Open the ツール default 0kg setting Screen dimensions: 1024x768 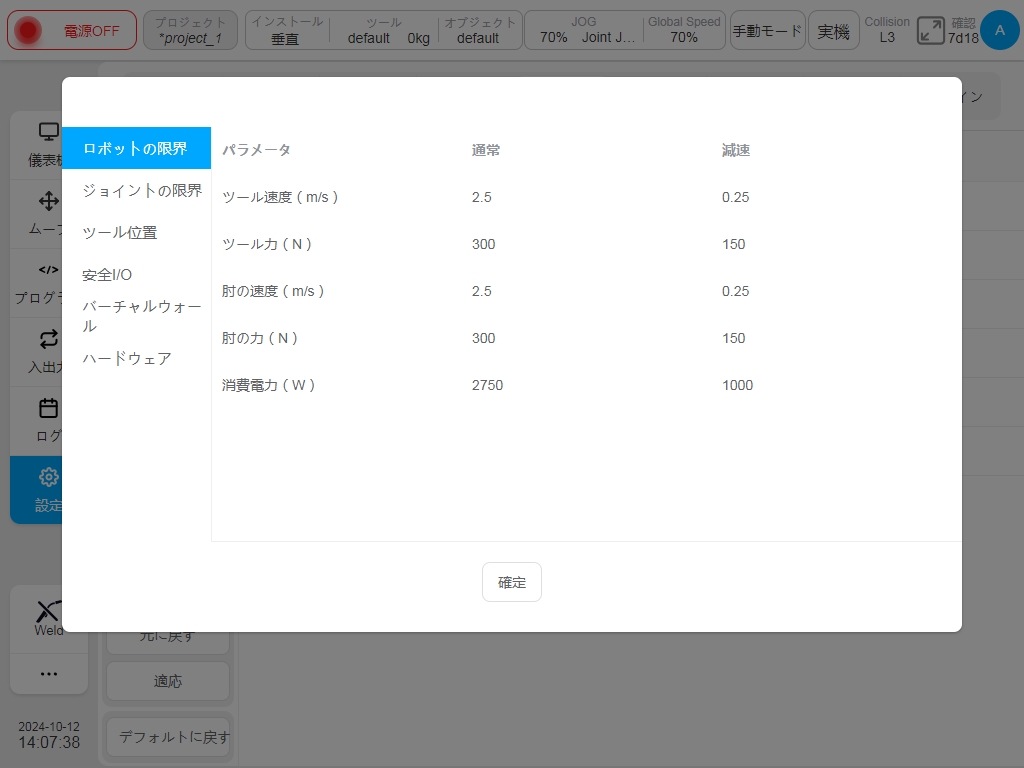pyautogui.click(x=384, y=30)
